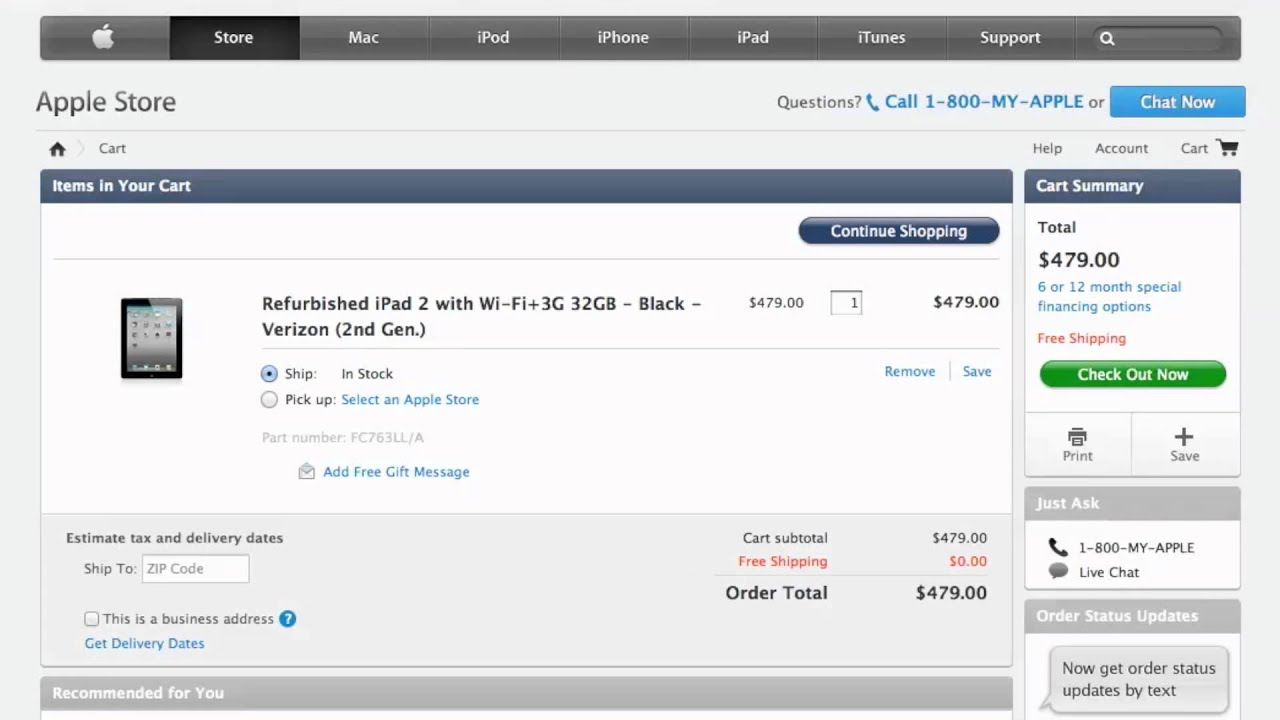Click the Continue Shopping button

coord(898,231)
